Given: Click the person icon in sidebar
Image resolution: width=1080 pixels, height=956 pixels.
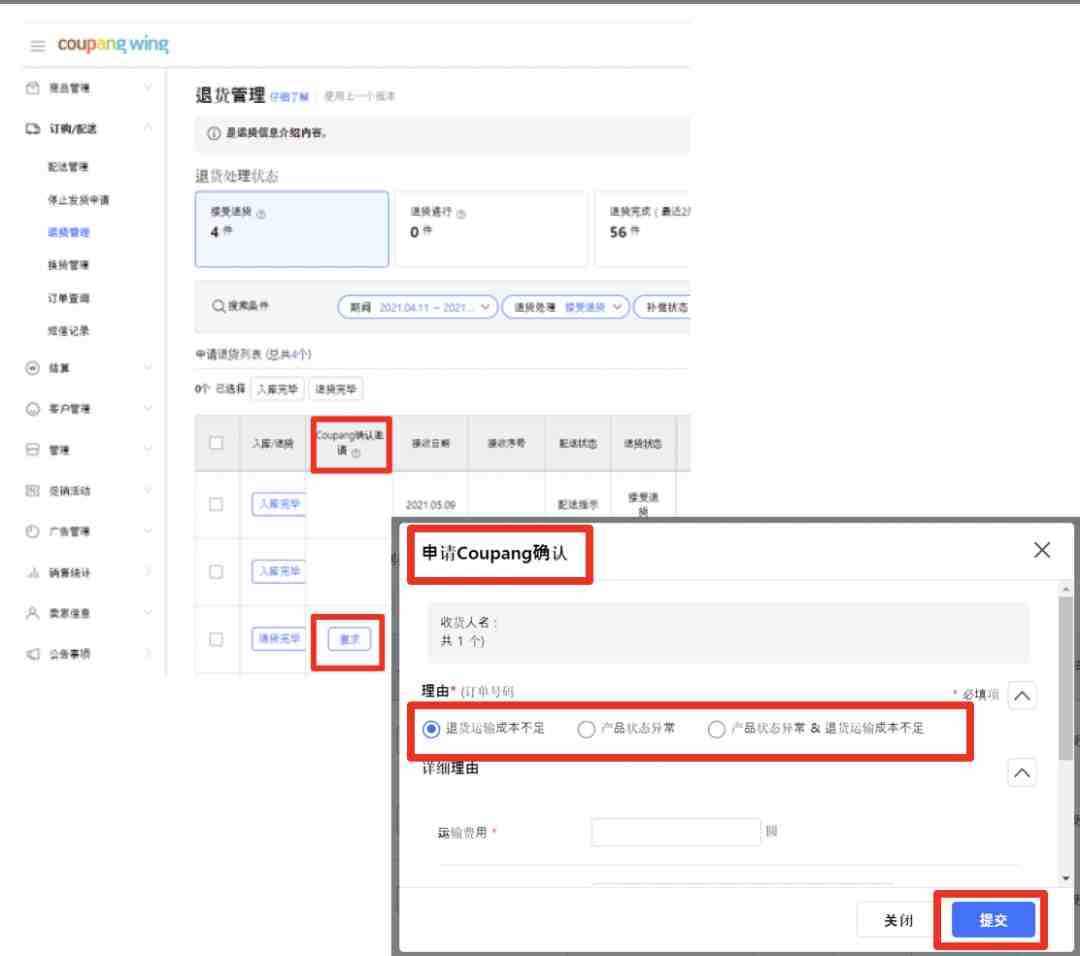Looking at the screenshot, I should (x=32, y=612).
